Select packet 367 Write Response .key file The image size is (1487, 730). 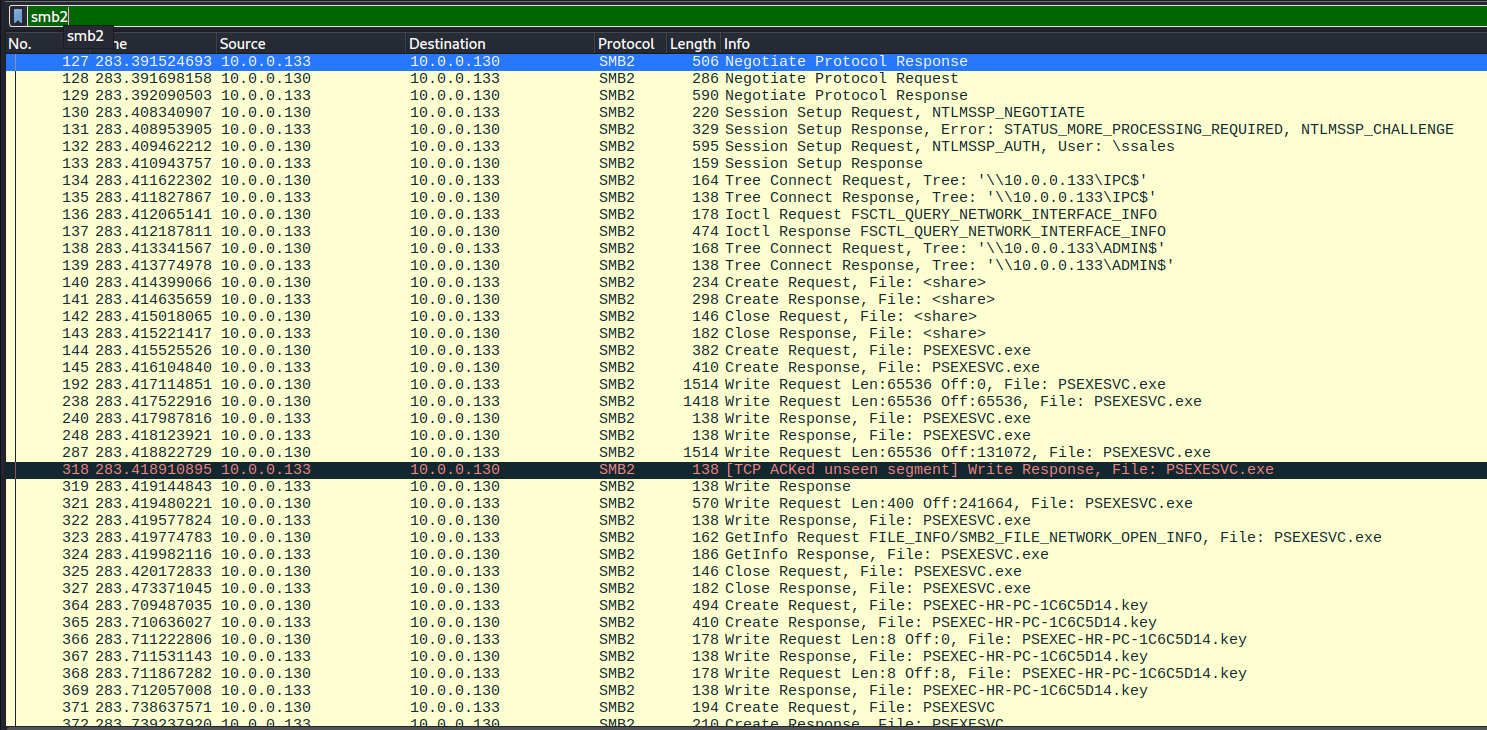click(x=745, y=656)
